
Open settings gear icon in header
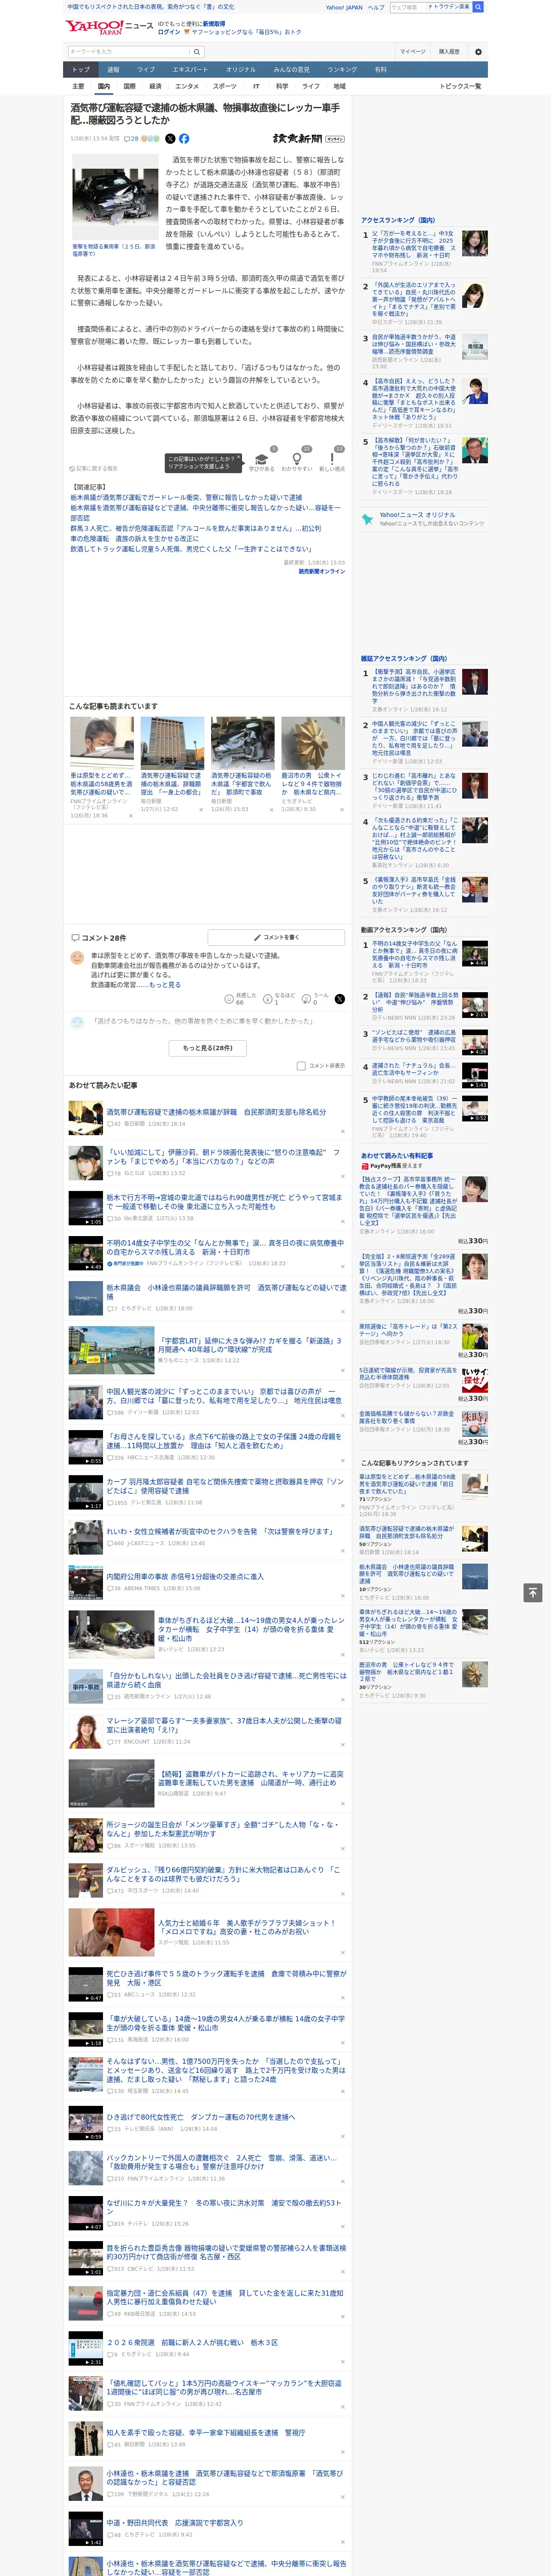click(x=478, y=52)
